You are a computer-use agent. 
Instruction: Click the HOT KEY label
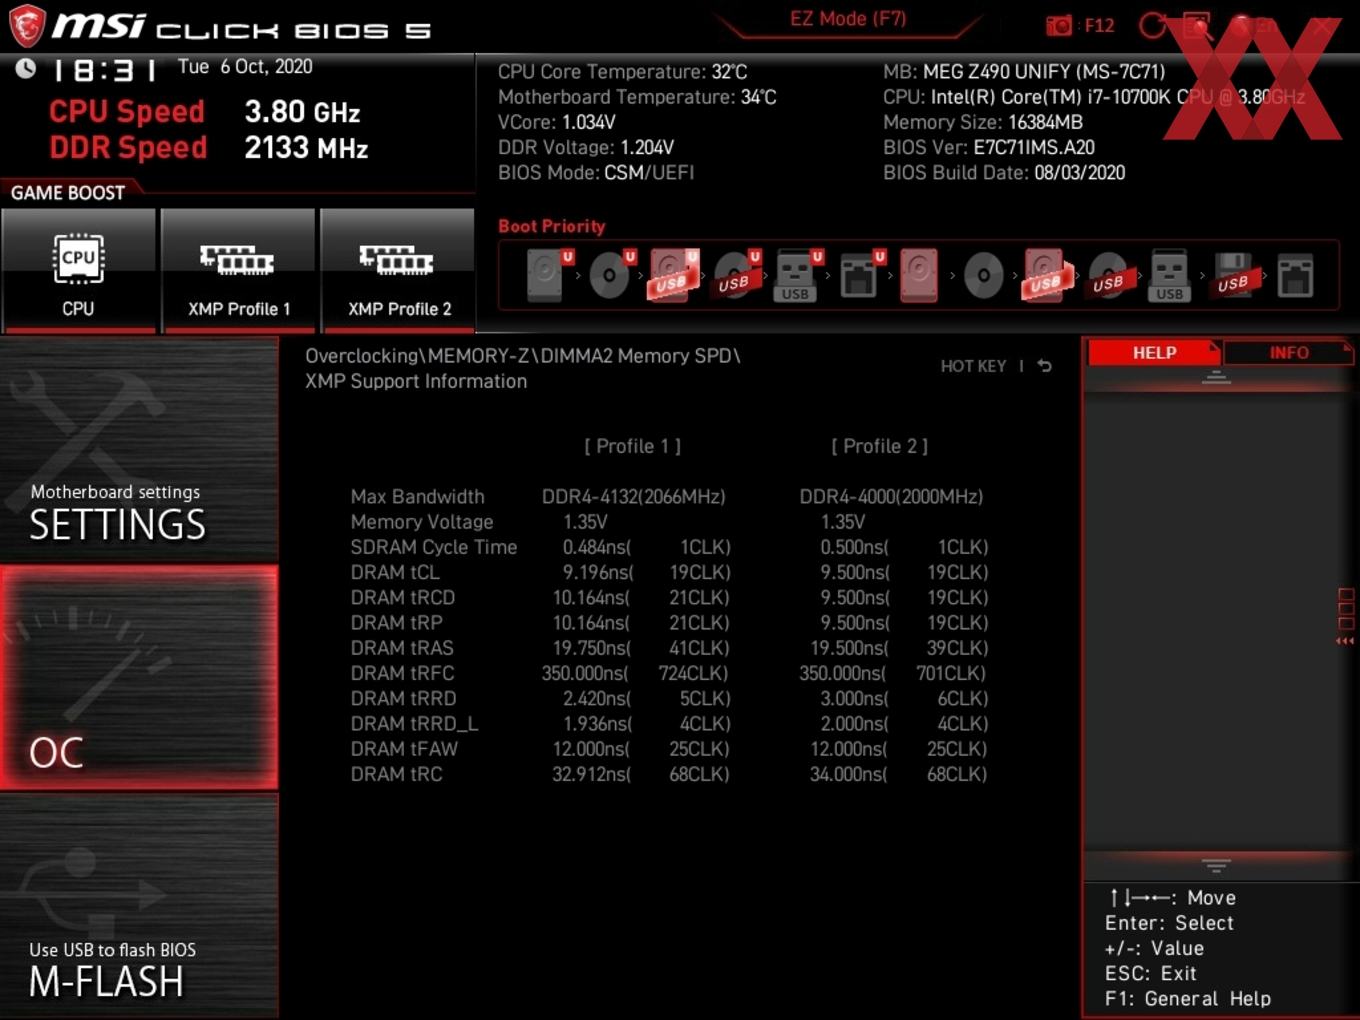tap(973, 366)
